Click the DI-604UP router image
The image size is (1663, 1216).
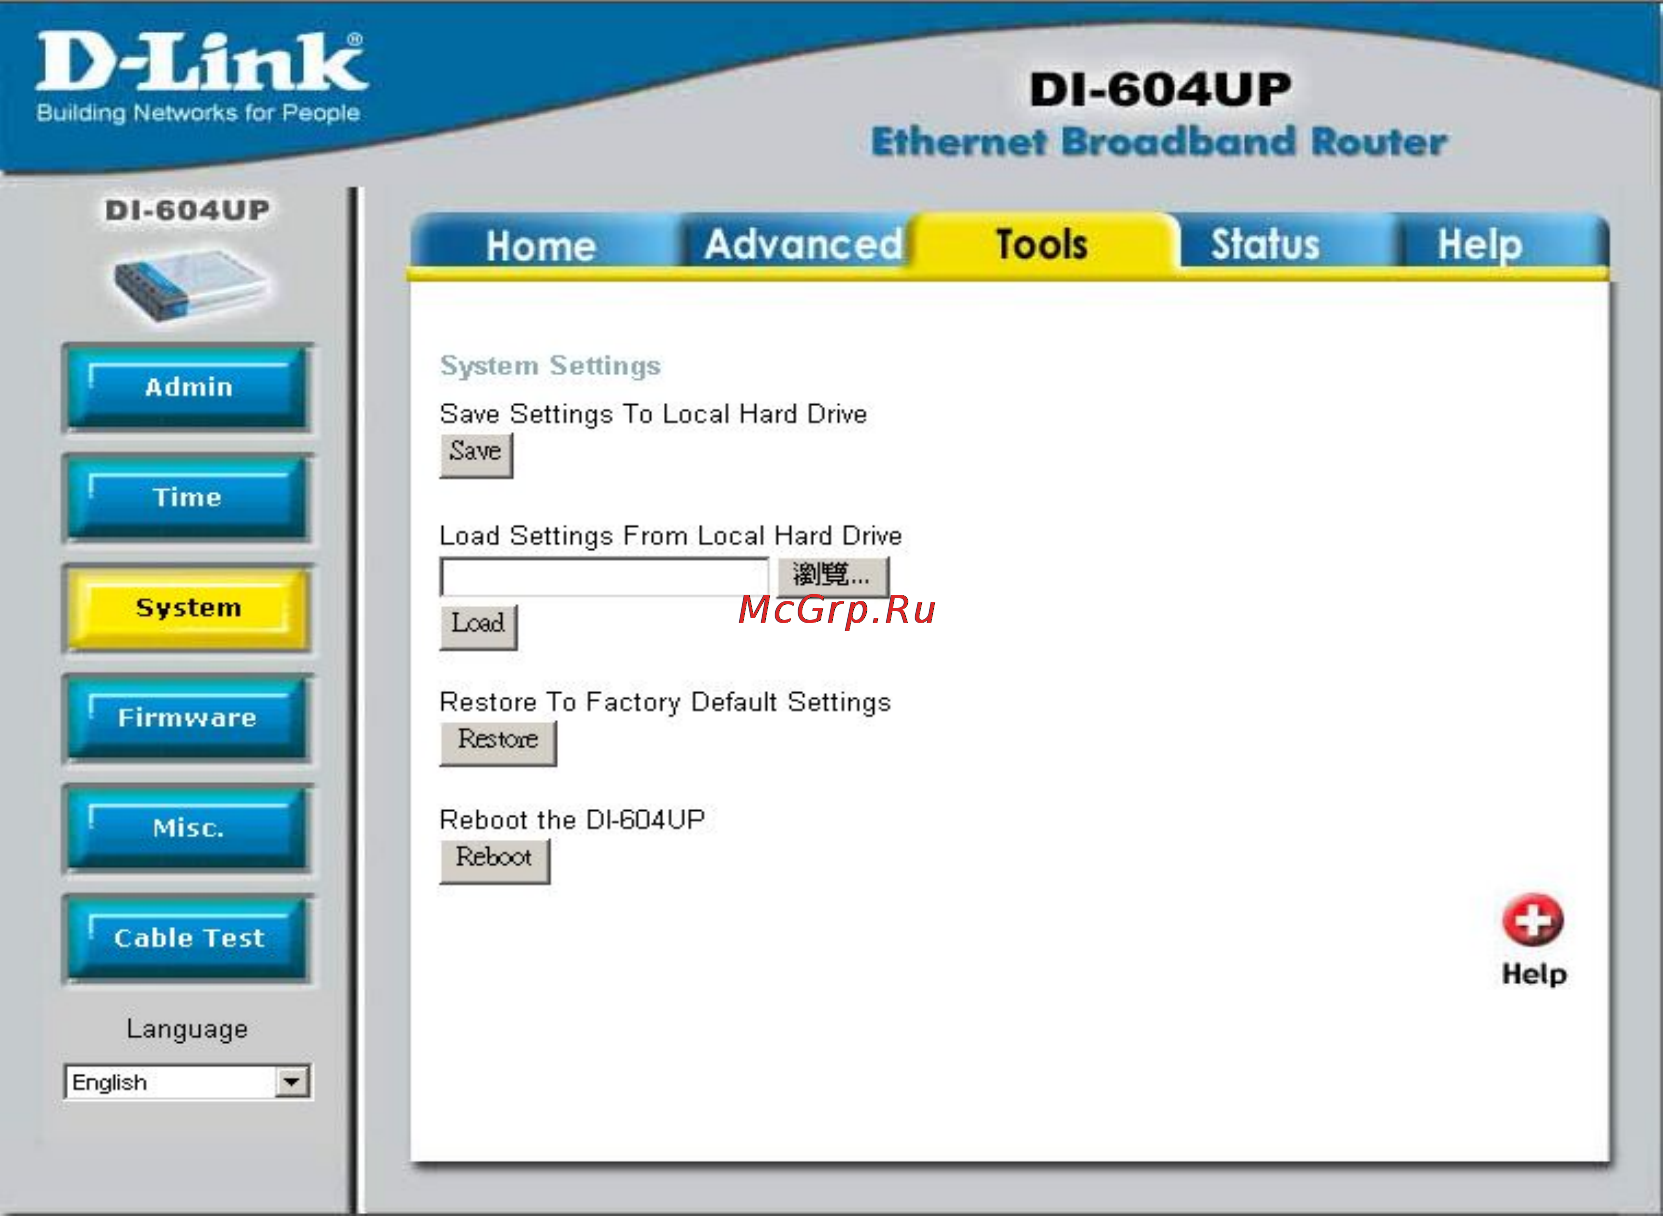(191, 285)
